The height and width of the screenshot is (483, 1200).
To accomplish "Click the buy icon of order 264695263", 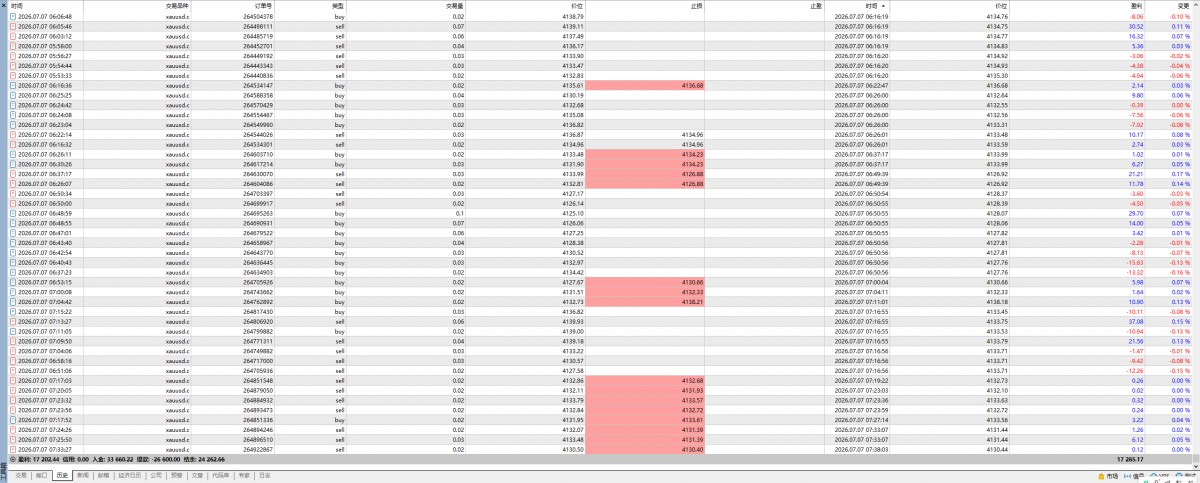I will click(13, 212).
